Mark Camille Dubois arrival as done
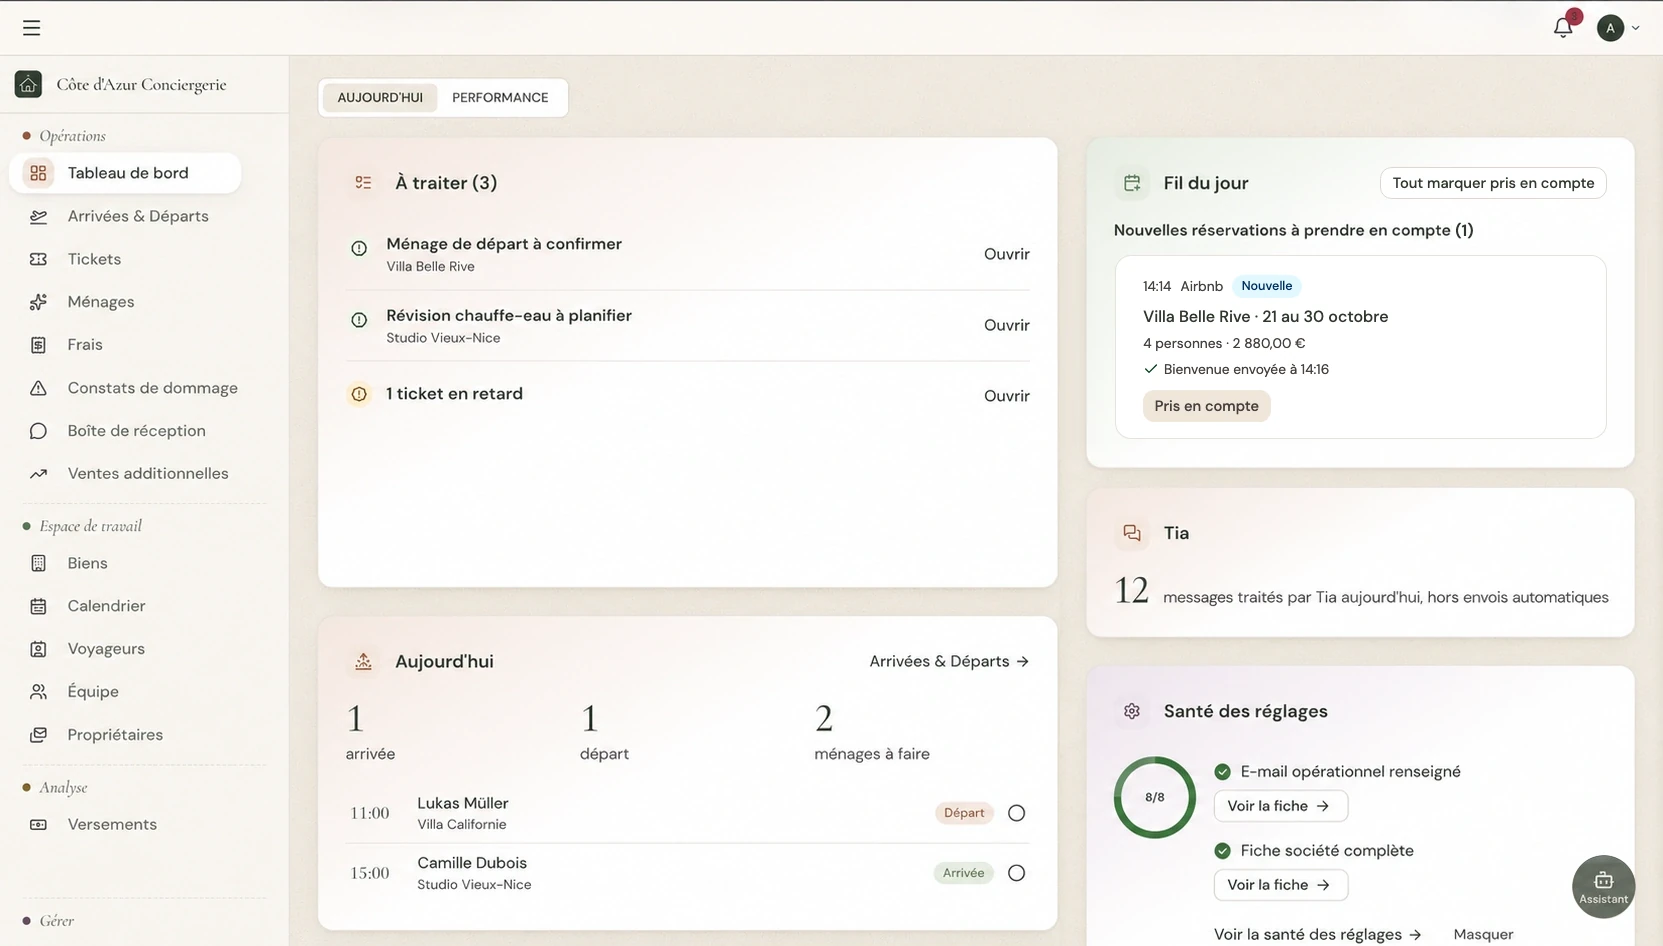Viewport: 1663px width, 946px height. click(1016, 873)
